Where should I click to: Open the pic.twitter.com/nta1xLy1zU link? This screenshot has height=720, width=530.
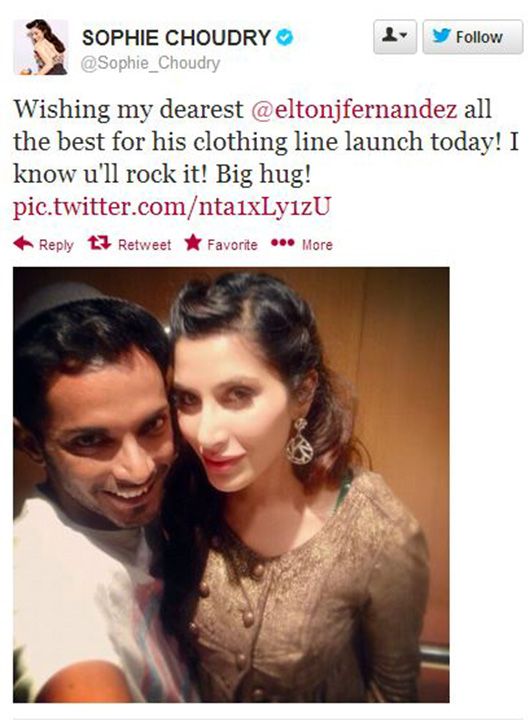(172, 207)
